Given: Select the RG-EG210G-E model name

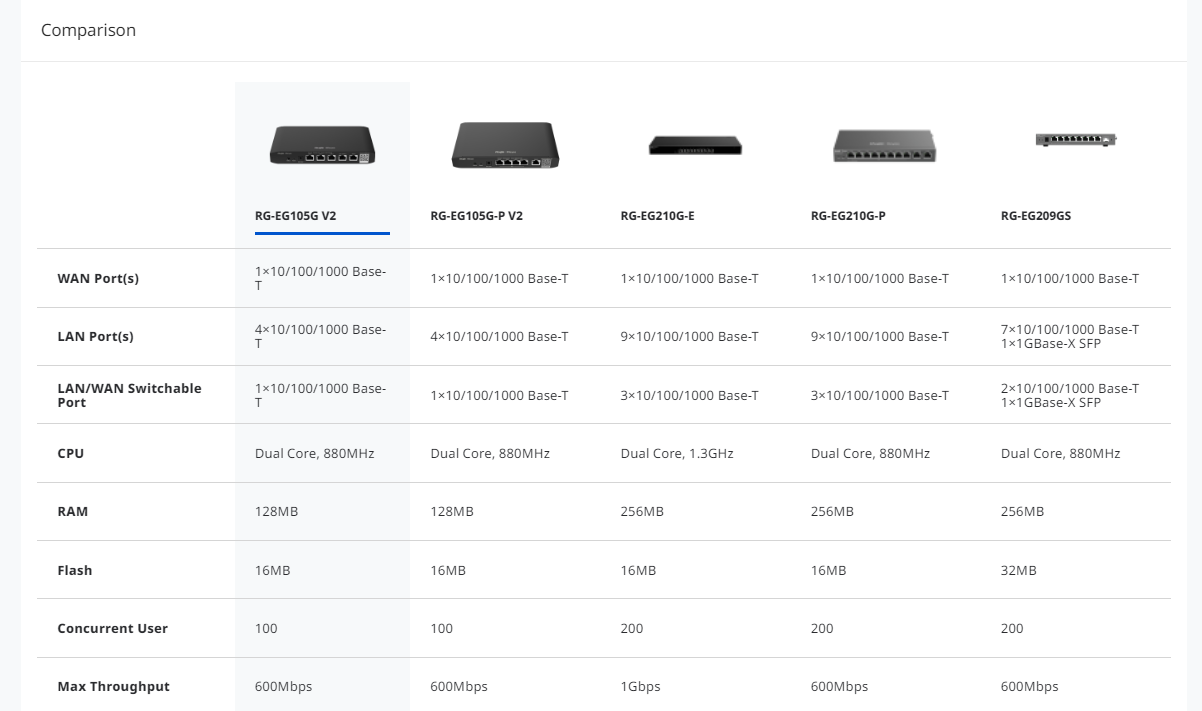Looking at the screenshot, I should (x=657, y=215).
